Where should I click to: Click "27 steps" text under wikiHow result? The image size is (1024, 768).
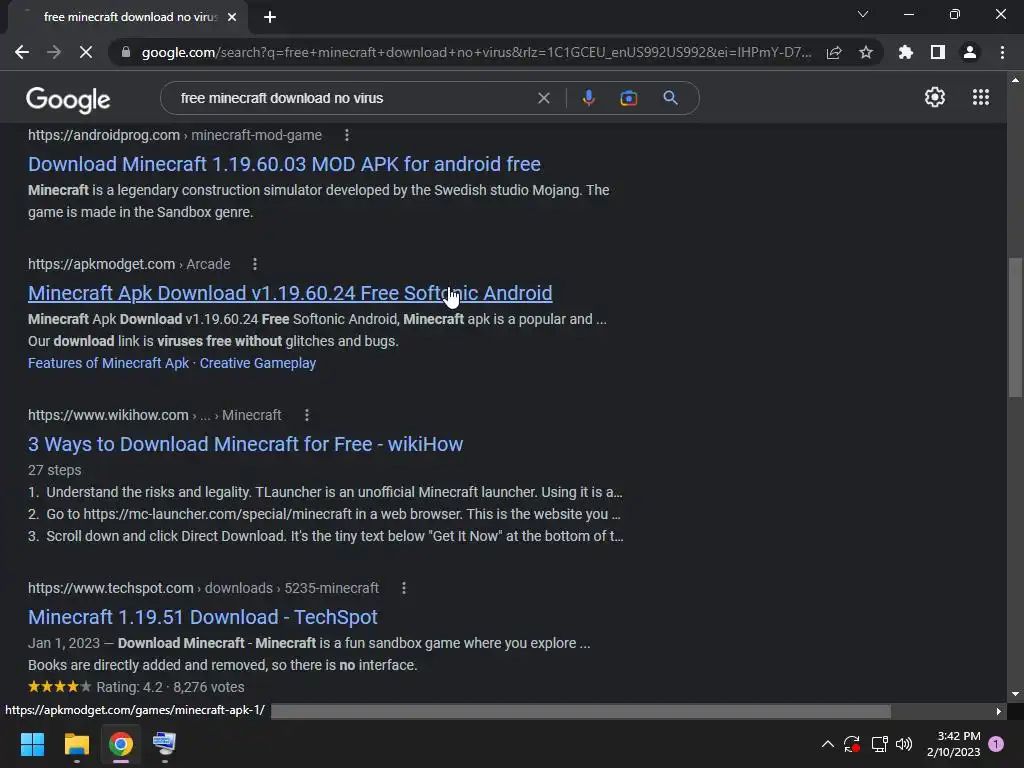click(55, 470)
